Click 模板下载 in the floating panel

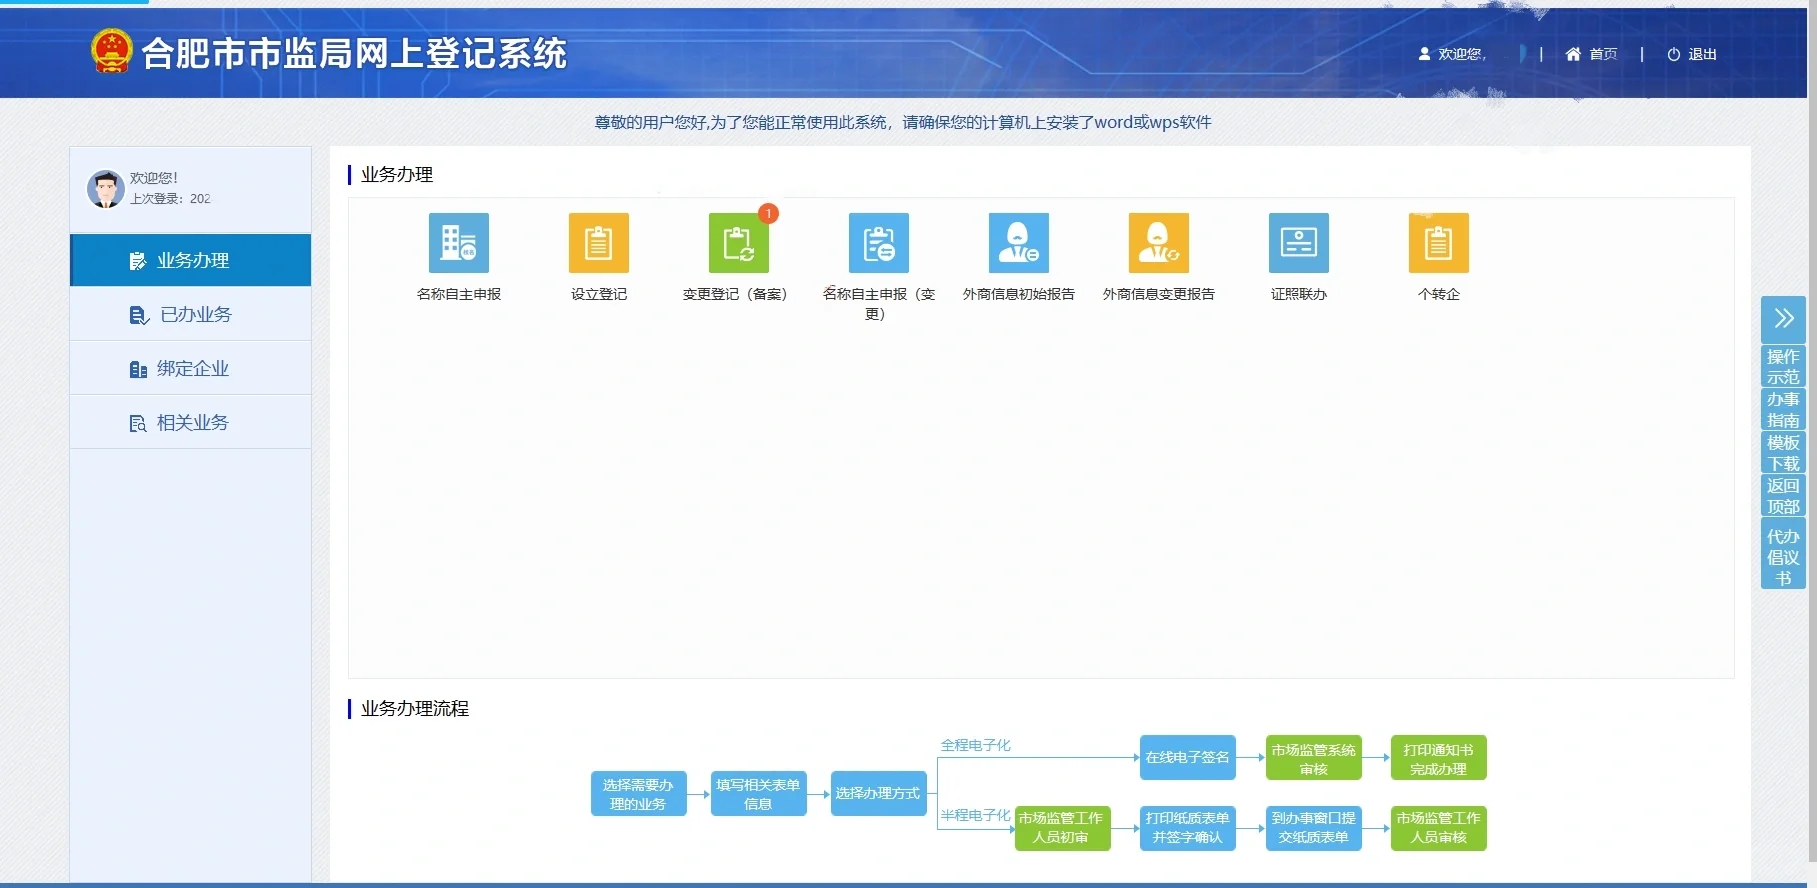click(x=1783, y=453)
